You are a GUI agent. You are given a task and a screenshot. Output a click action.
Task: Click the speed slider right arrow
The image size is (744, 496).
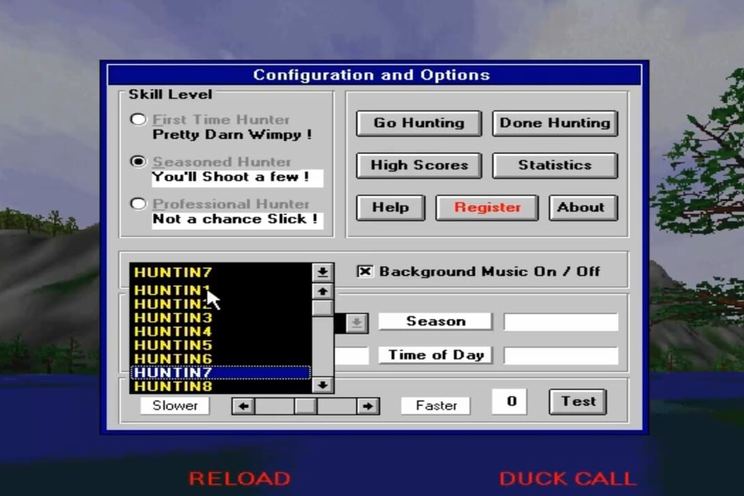point(368,406)
